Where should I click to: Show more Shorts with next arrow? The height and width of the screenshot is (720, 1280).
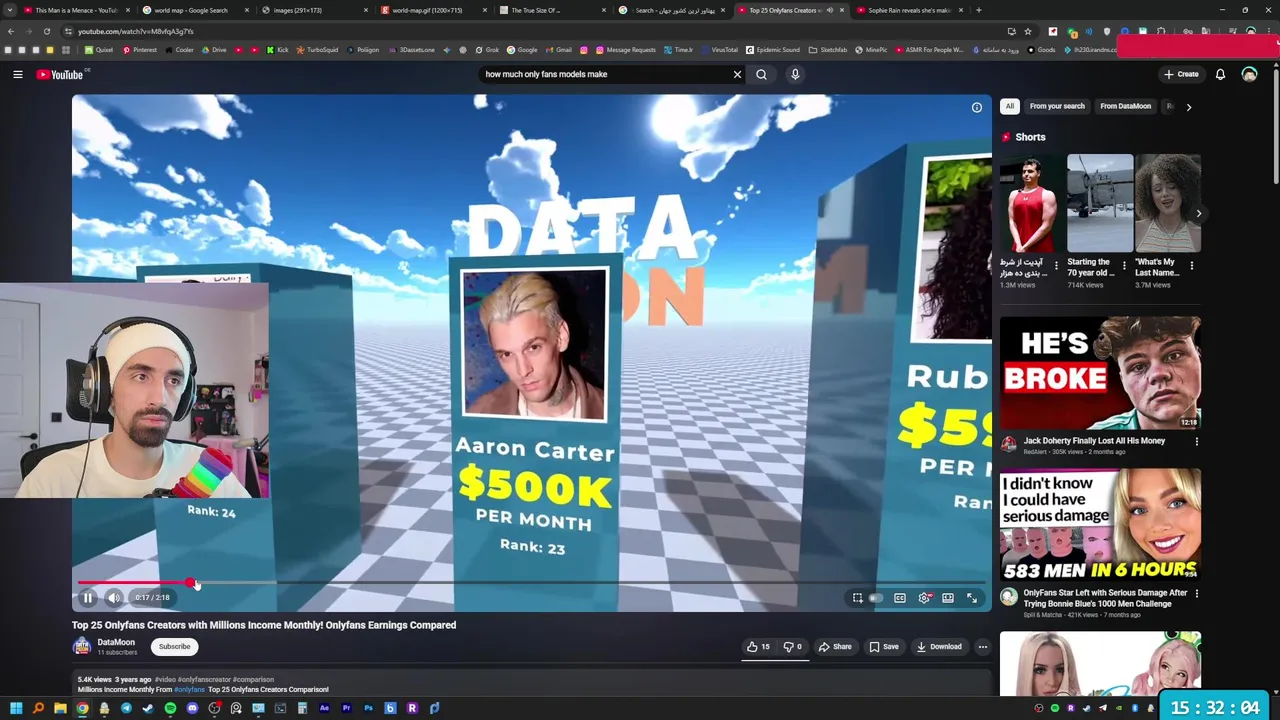coord(1199,213)
